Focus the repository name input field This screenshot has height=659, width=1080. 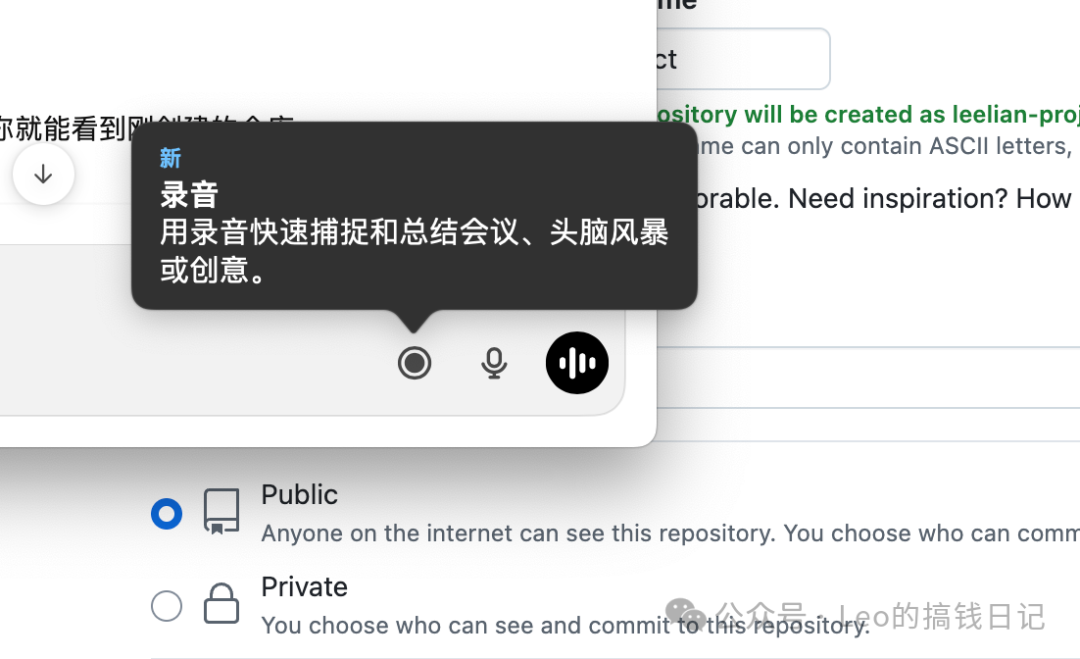pyautogui.click(x=743, y=59)
